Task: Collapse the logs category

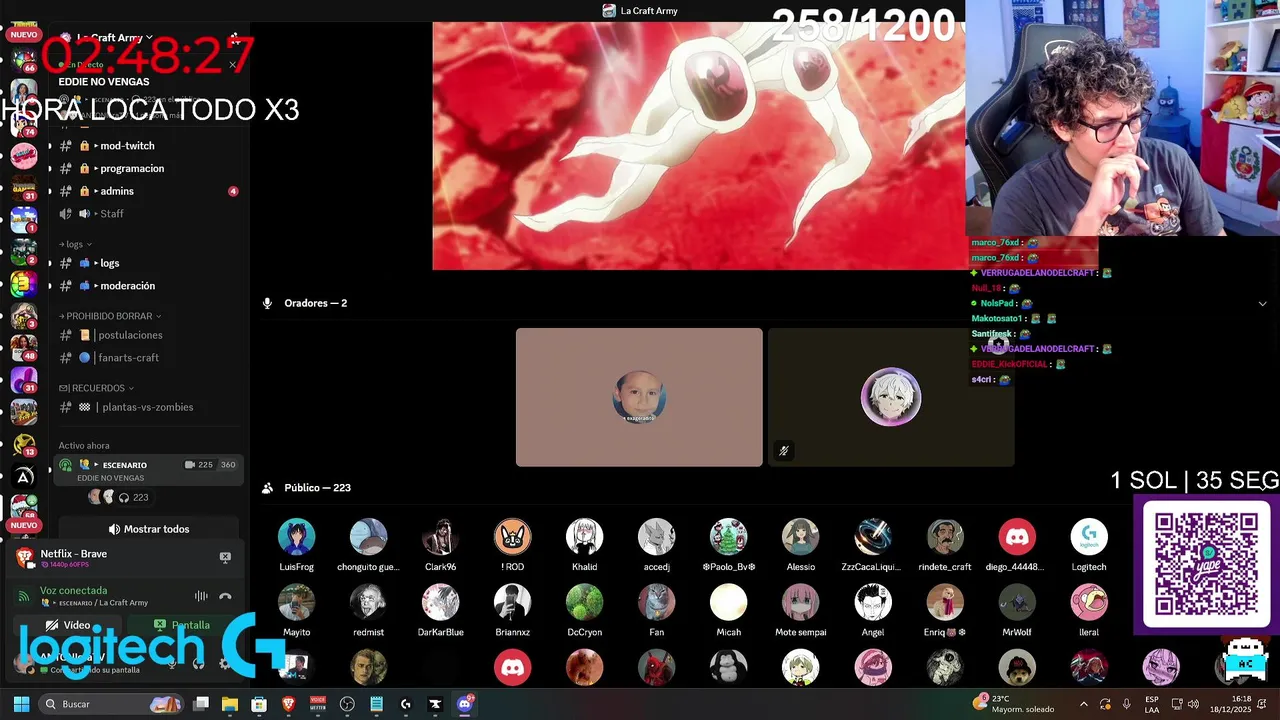Action: 76,244
